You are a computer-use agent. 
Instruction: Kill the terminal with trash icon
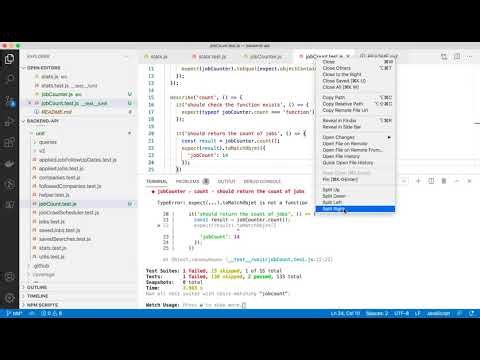pyautogui.click(x=444, y=181)
